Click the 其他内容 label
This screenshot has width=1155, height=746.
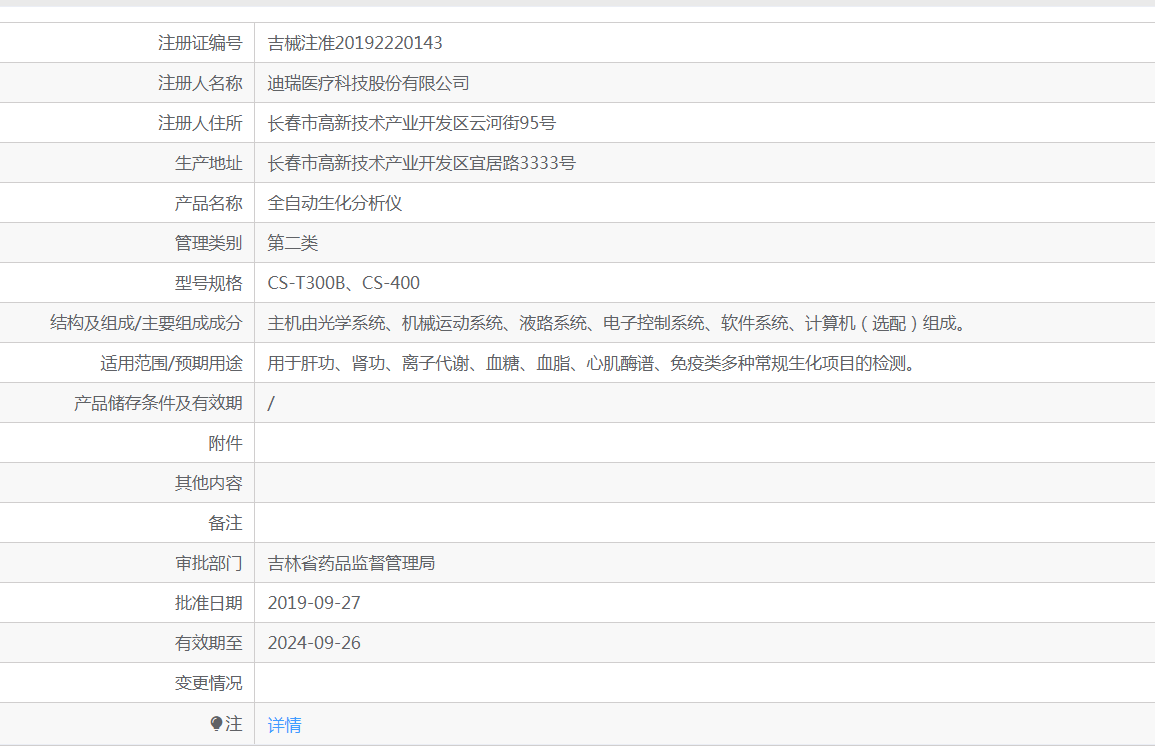tap(208, 483)
